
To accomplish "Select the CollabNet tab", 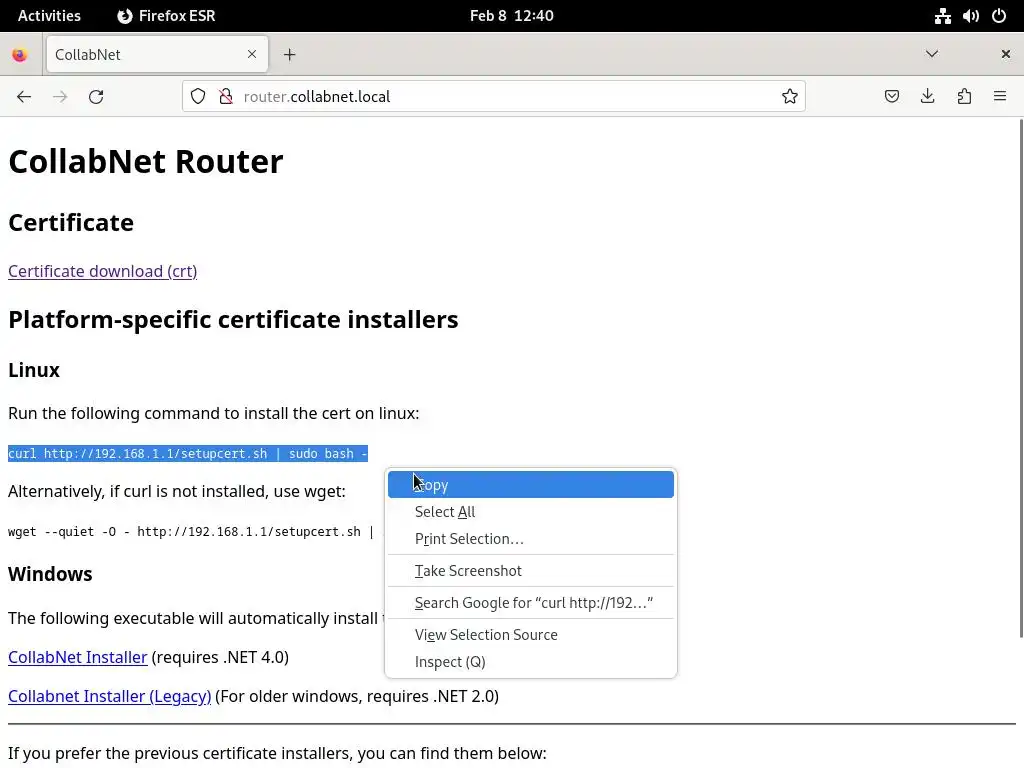I will pos(157,54).
